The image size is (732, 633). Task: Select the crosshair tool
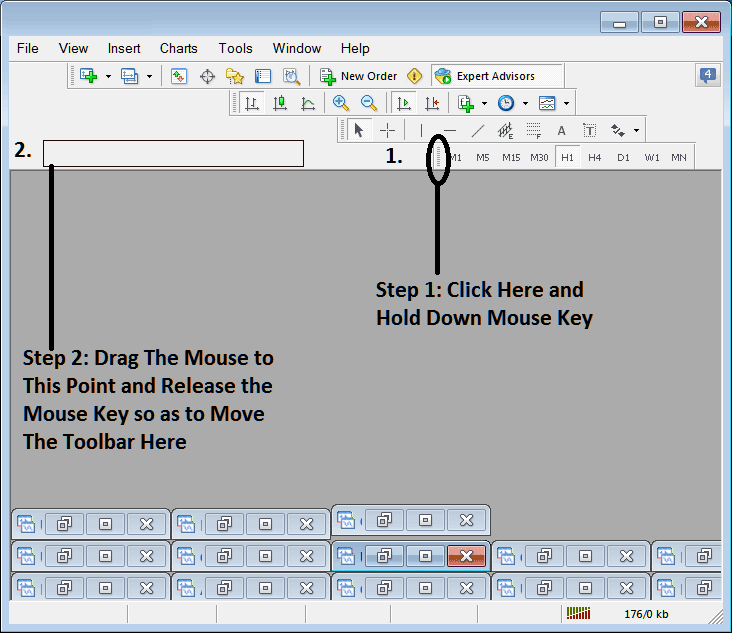387,130
